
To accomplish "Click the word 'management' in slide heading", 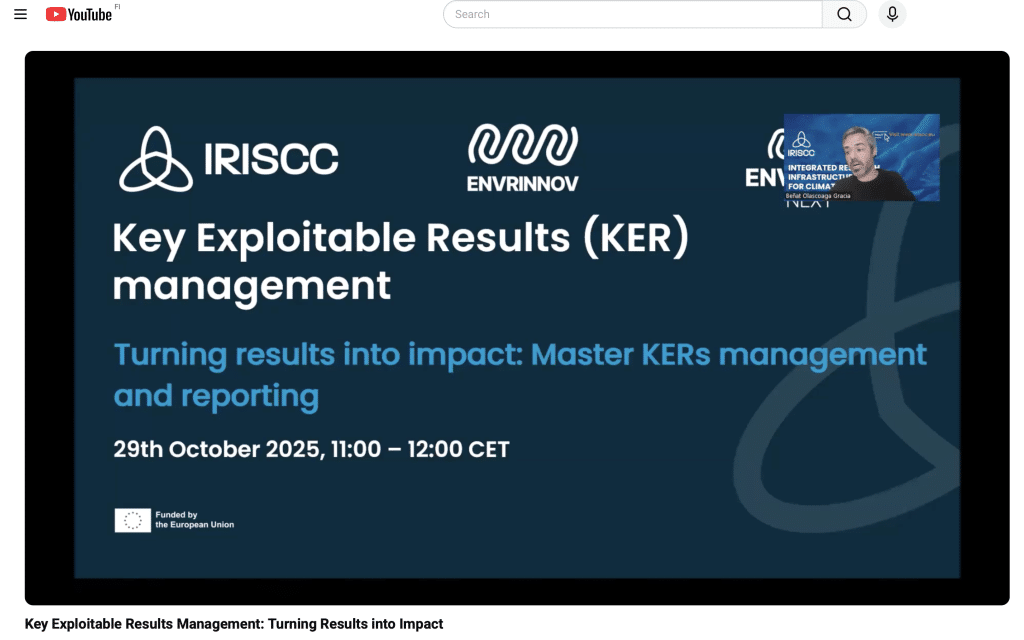I will click(251, 286).
